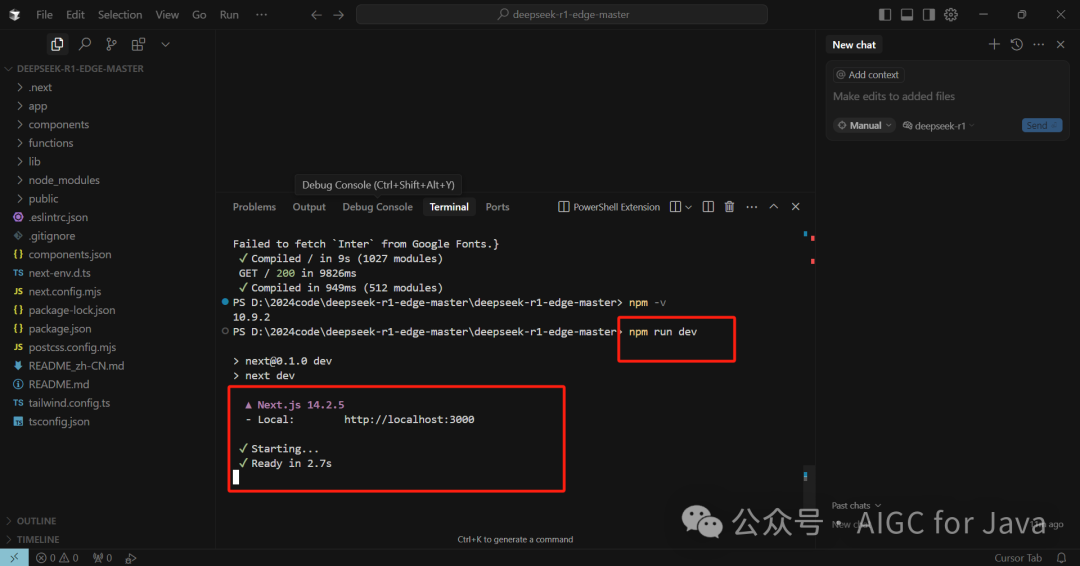Expand the TIMELINE section

coord(38,540)
